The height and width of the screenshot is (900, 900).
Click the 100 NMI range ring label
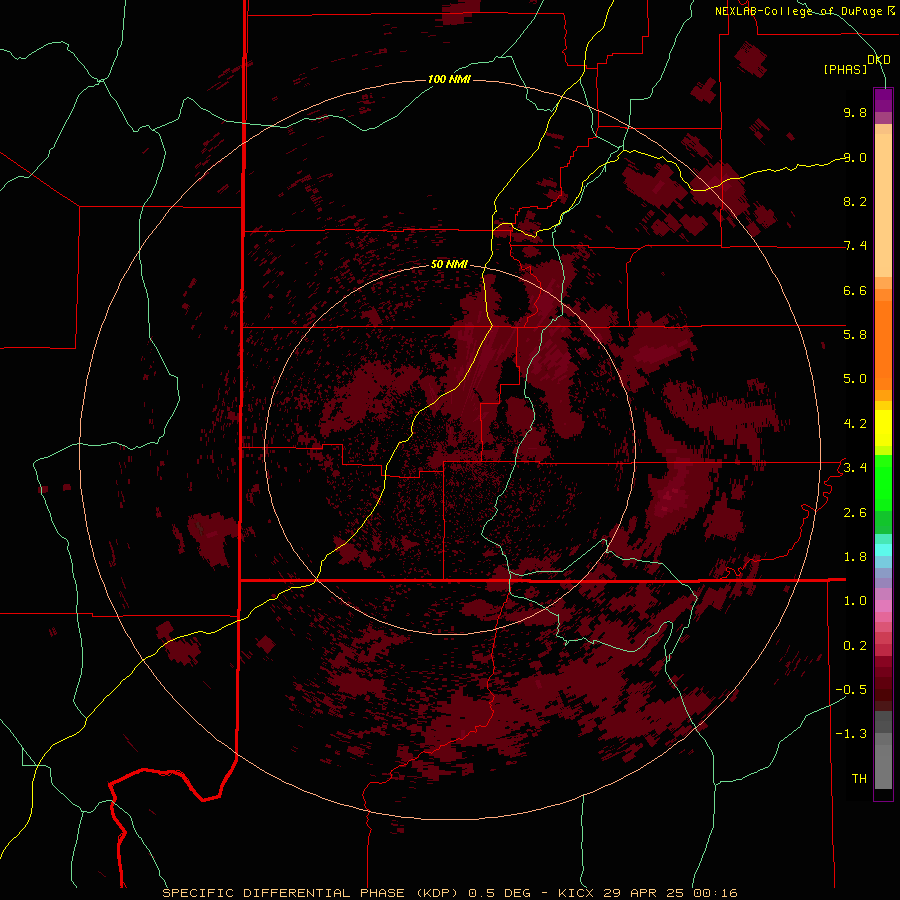pos(449,79)
